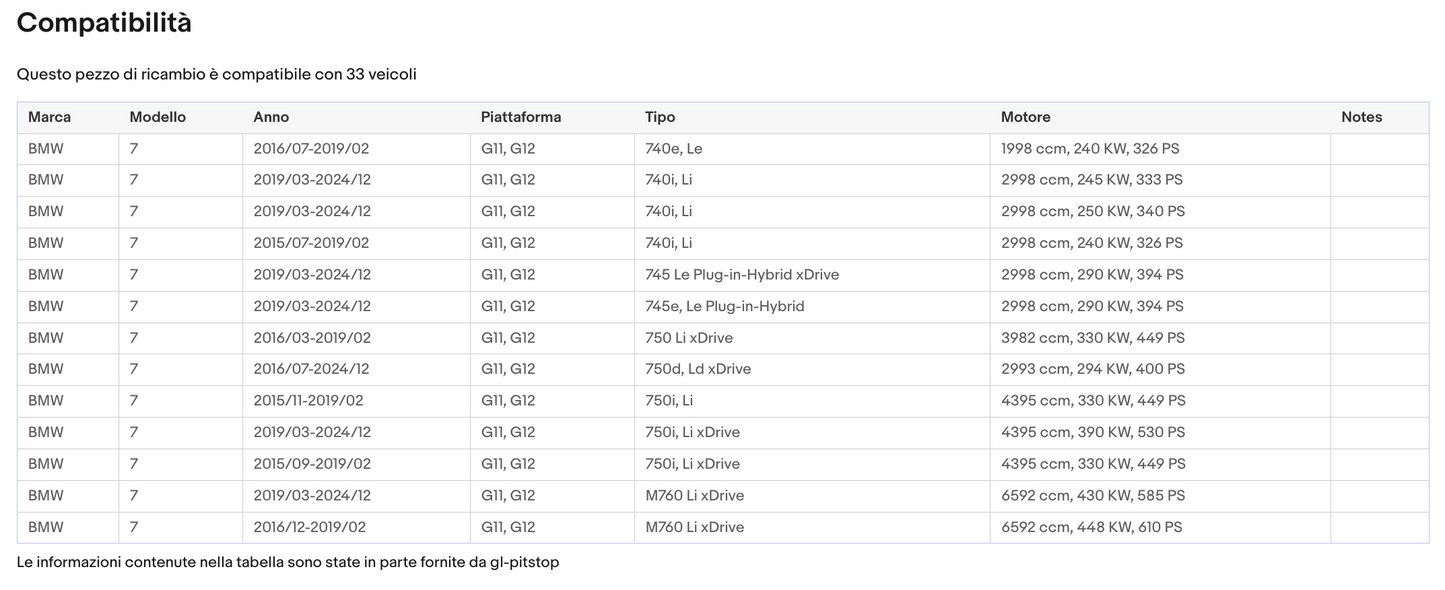
Task: Click the "Anno" column header
Action: pyautogui.click(x=271, y=117)
